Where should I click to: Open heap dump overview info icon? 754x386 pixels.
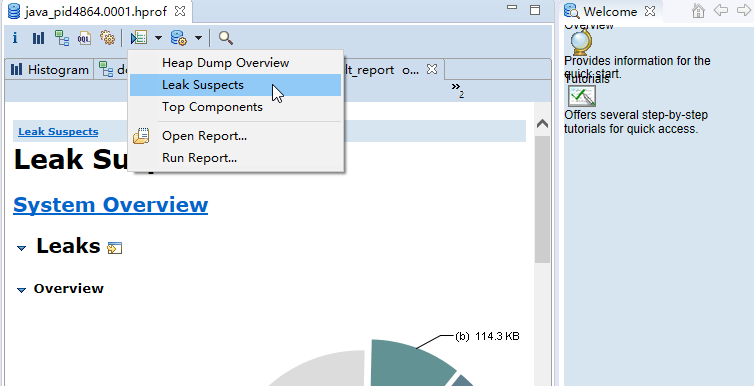click(x=15, y=38)
